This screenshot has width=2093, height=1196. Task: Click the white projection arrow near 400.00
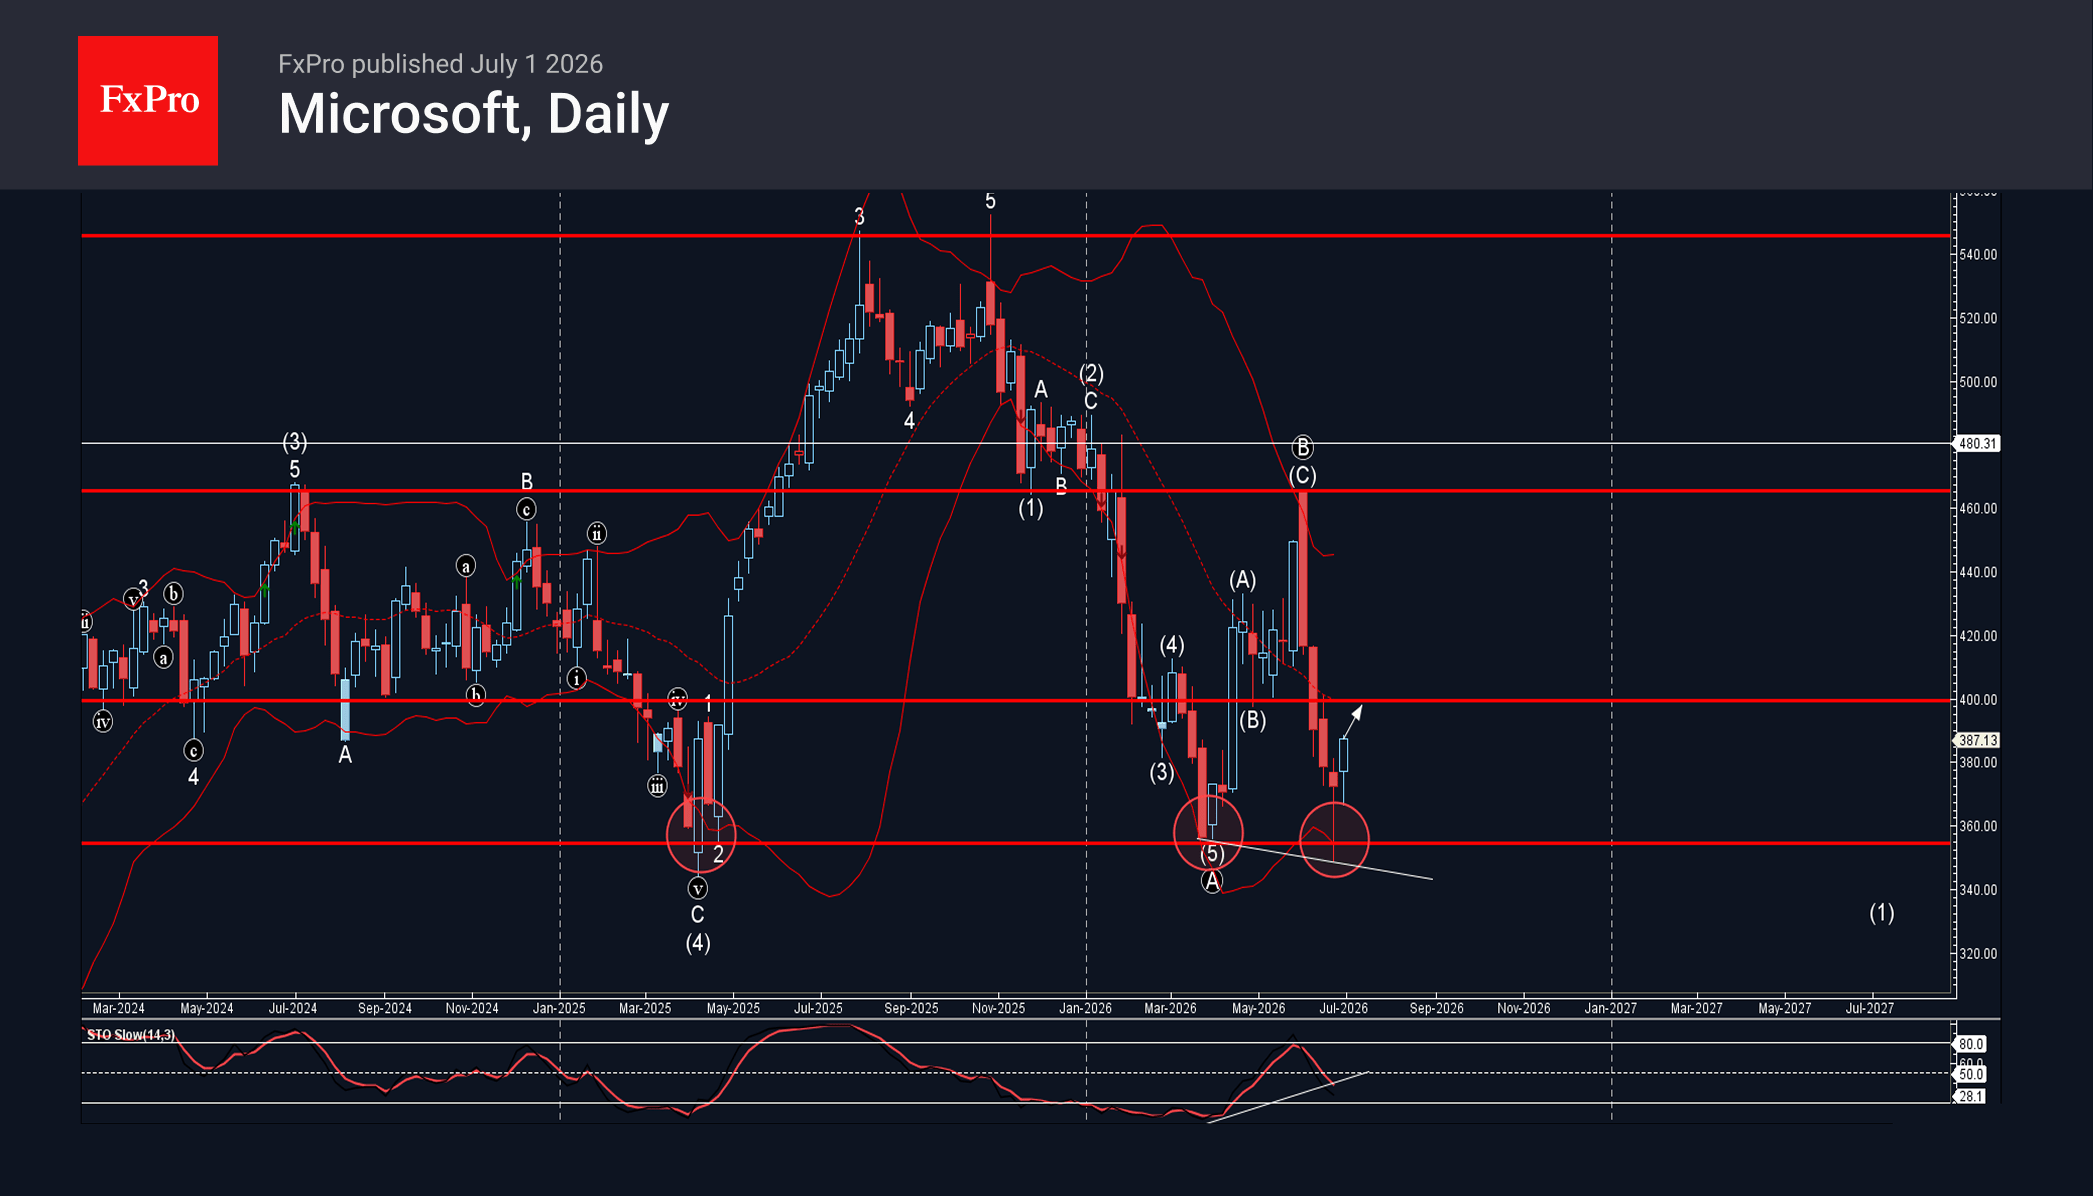1352,720
